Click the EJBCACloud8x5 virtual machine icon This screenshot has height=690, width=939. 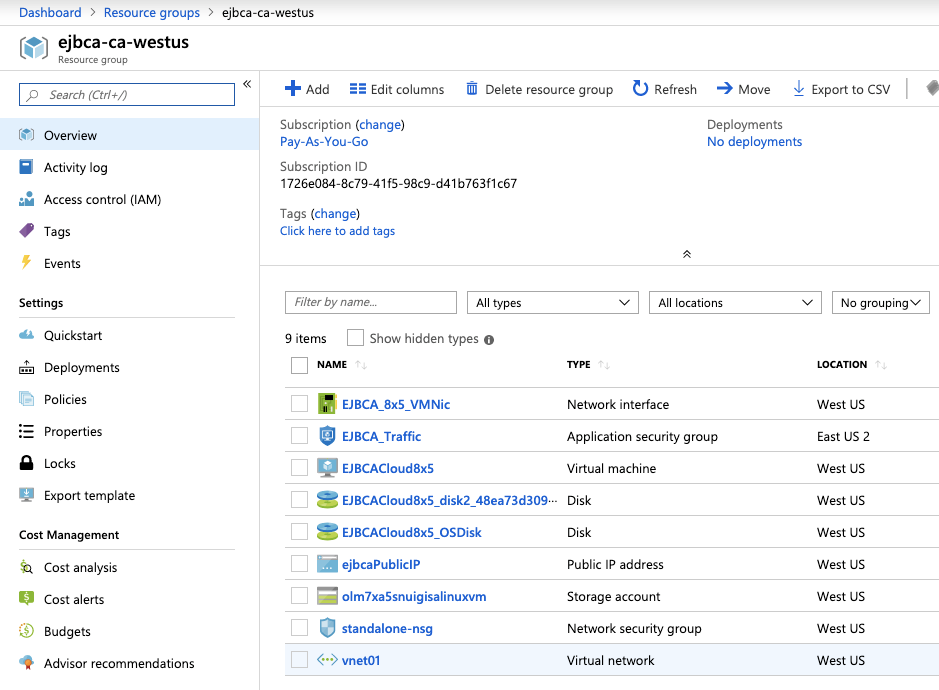coord(327,468)
